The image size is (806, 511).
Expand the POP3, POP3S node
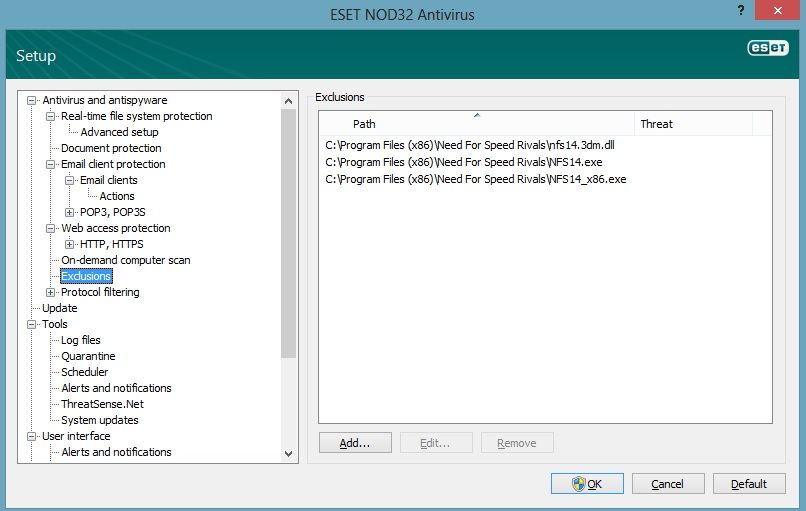tap(69, 212)
